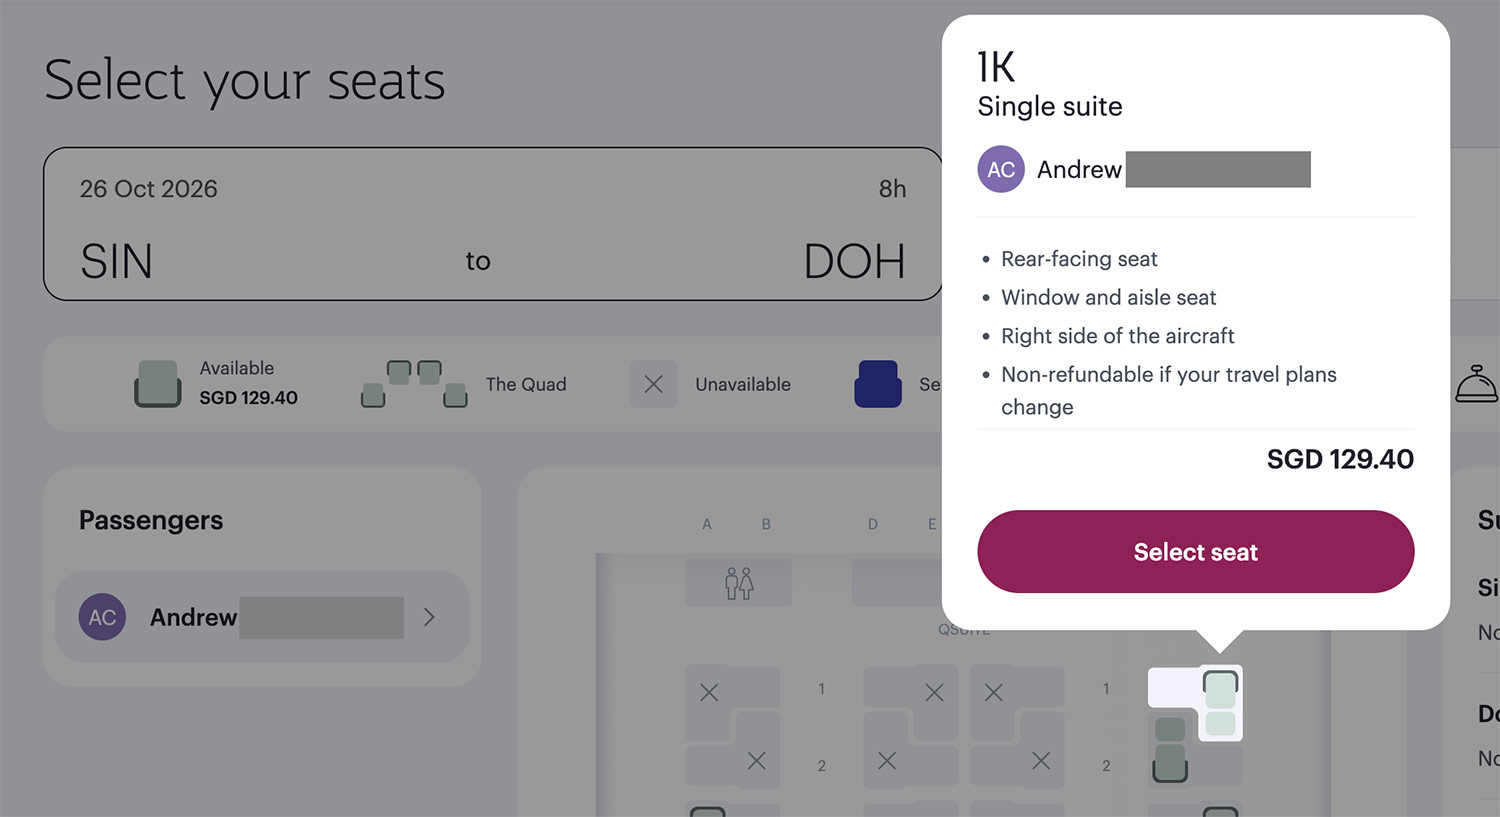
Task: Click the Unavailable X legend icon
Action: click(653, 384)
